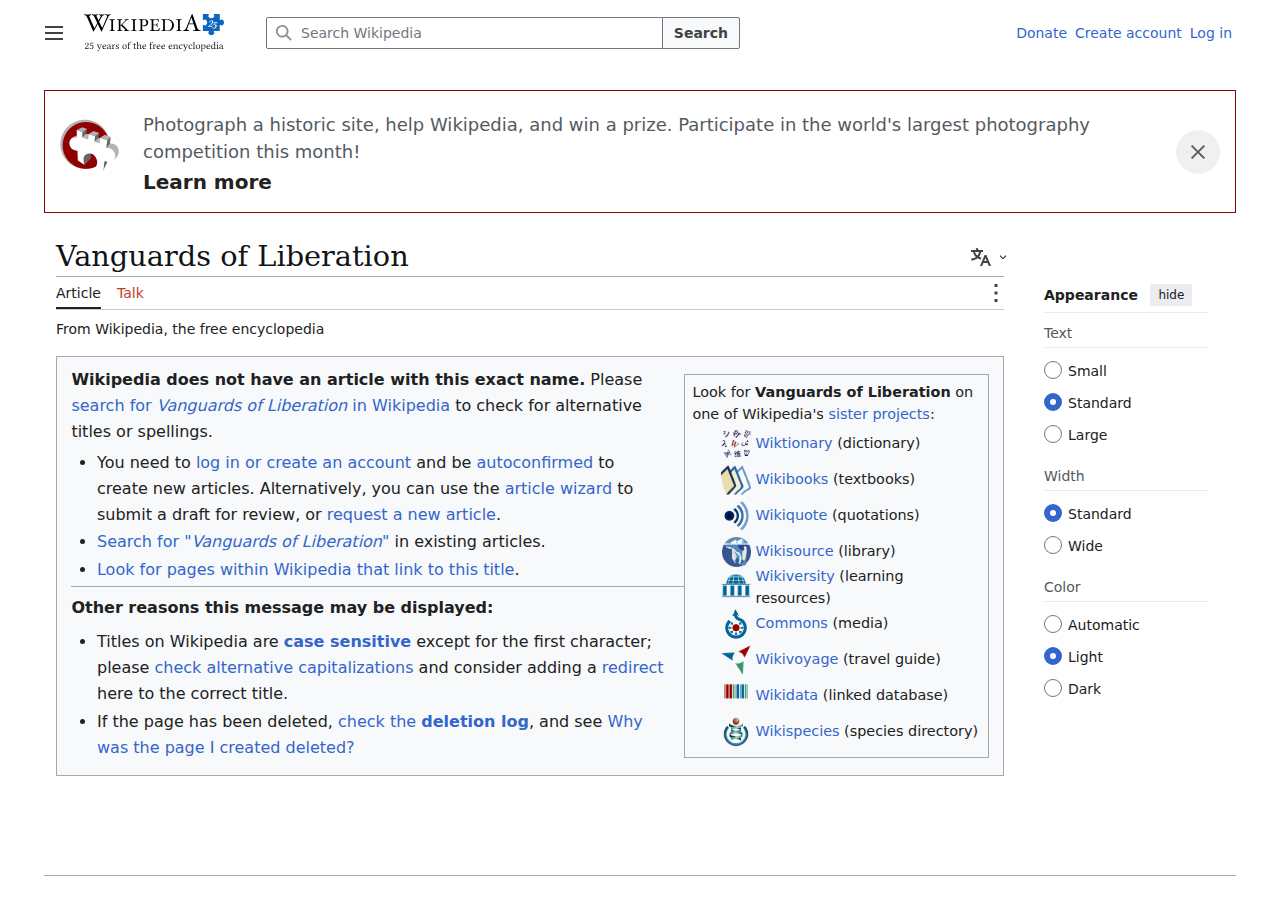Click the Wiktionary icon
1280x900 pixels.
pyautogui.click(x=736, y=443)
